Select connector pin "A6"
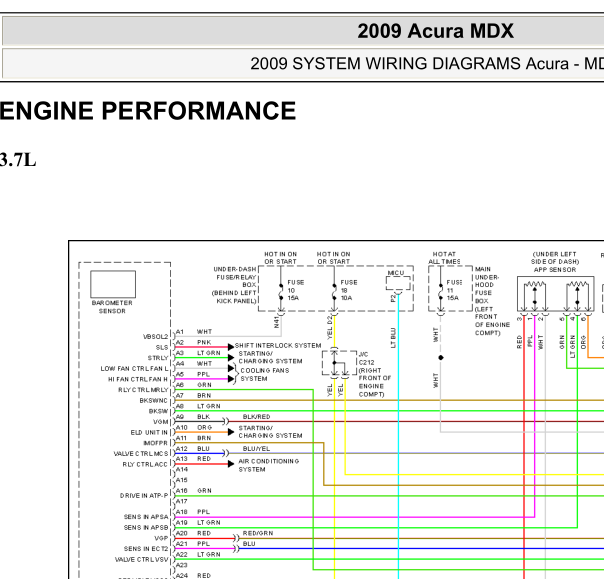604x579 pixels. pos(180,384)
